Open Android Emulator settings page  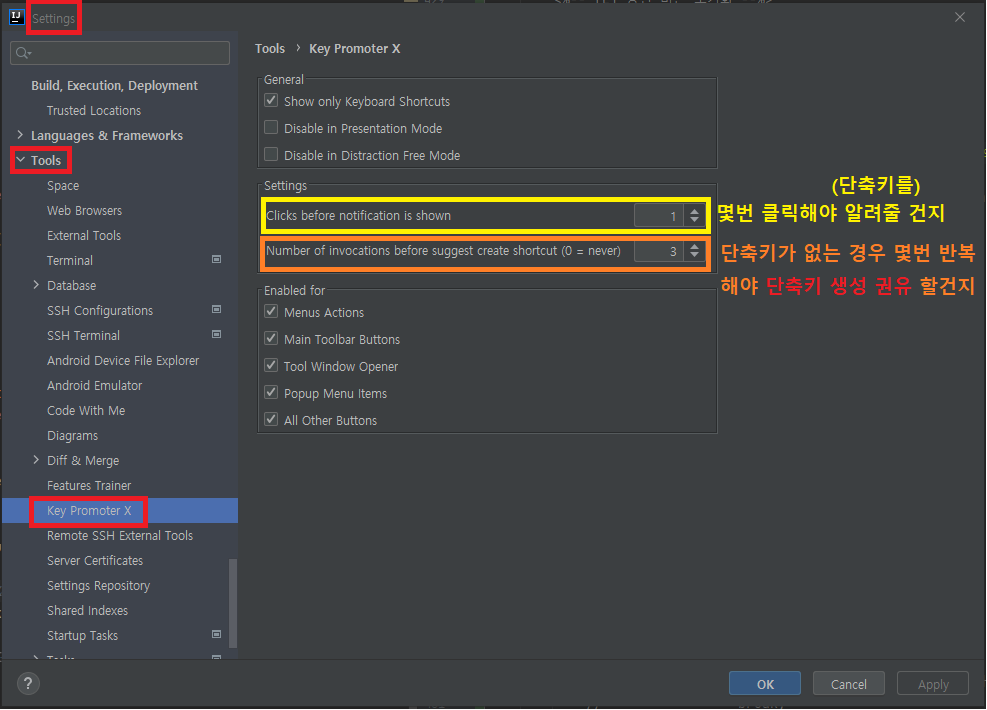(94, 385)
